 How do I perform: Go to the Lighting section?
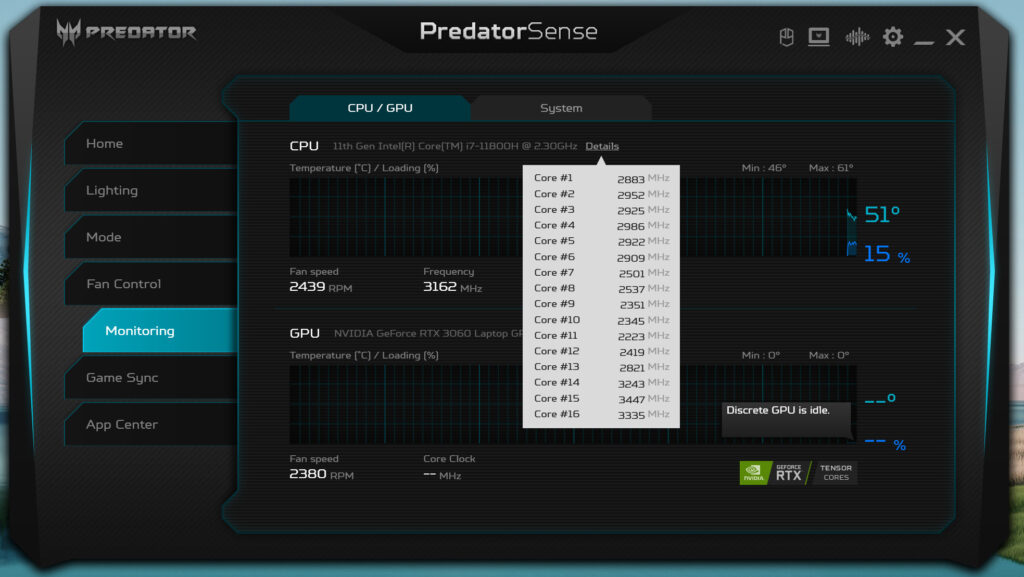tap(151, 190)
